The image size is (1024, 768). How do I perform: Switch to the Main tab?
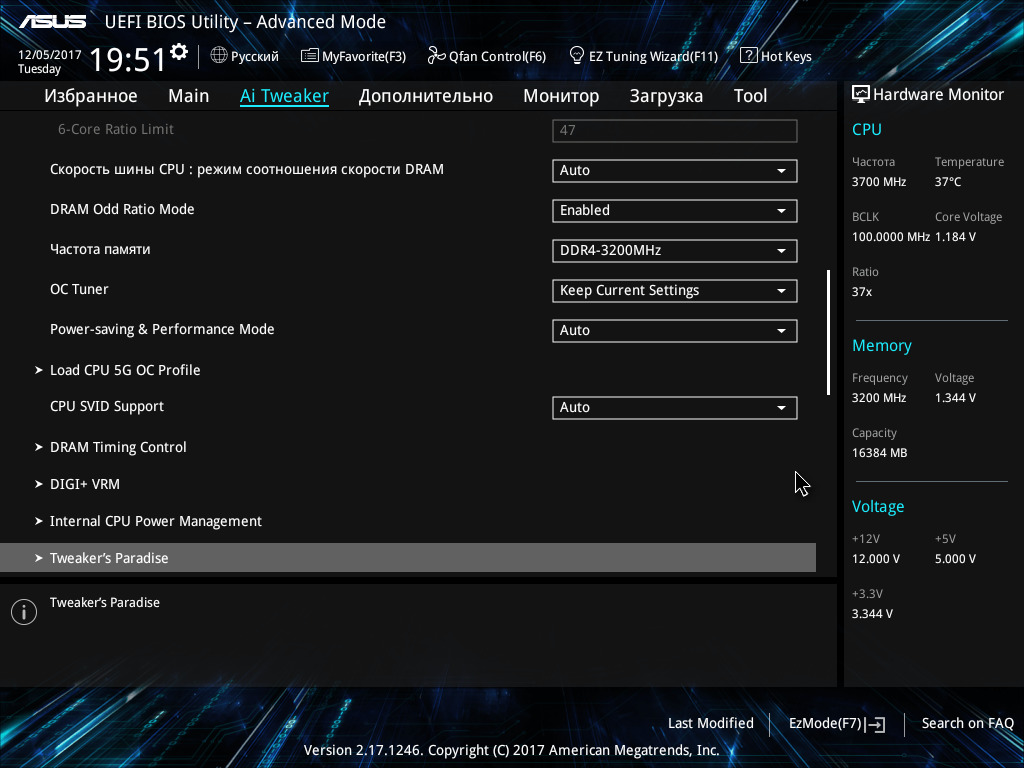189,96
